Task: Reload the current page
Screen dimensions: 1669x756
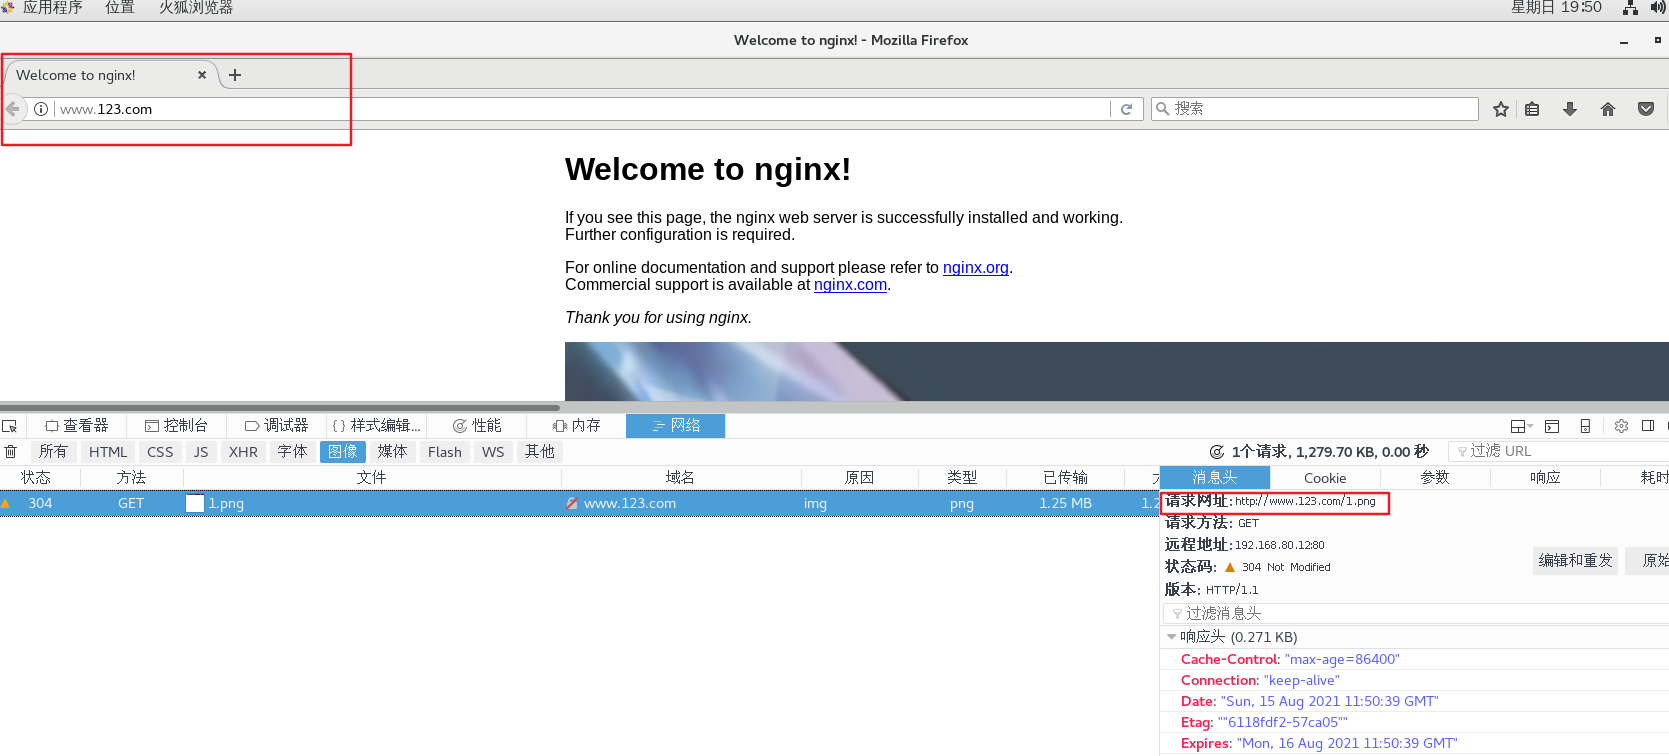Action: click(x=1126, y=109)
